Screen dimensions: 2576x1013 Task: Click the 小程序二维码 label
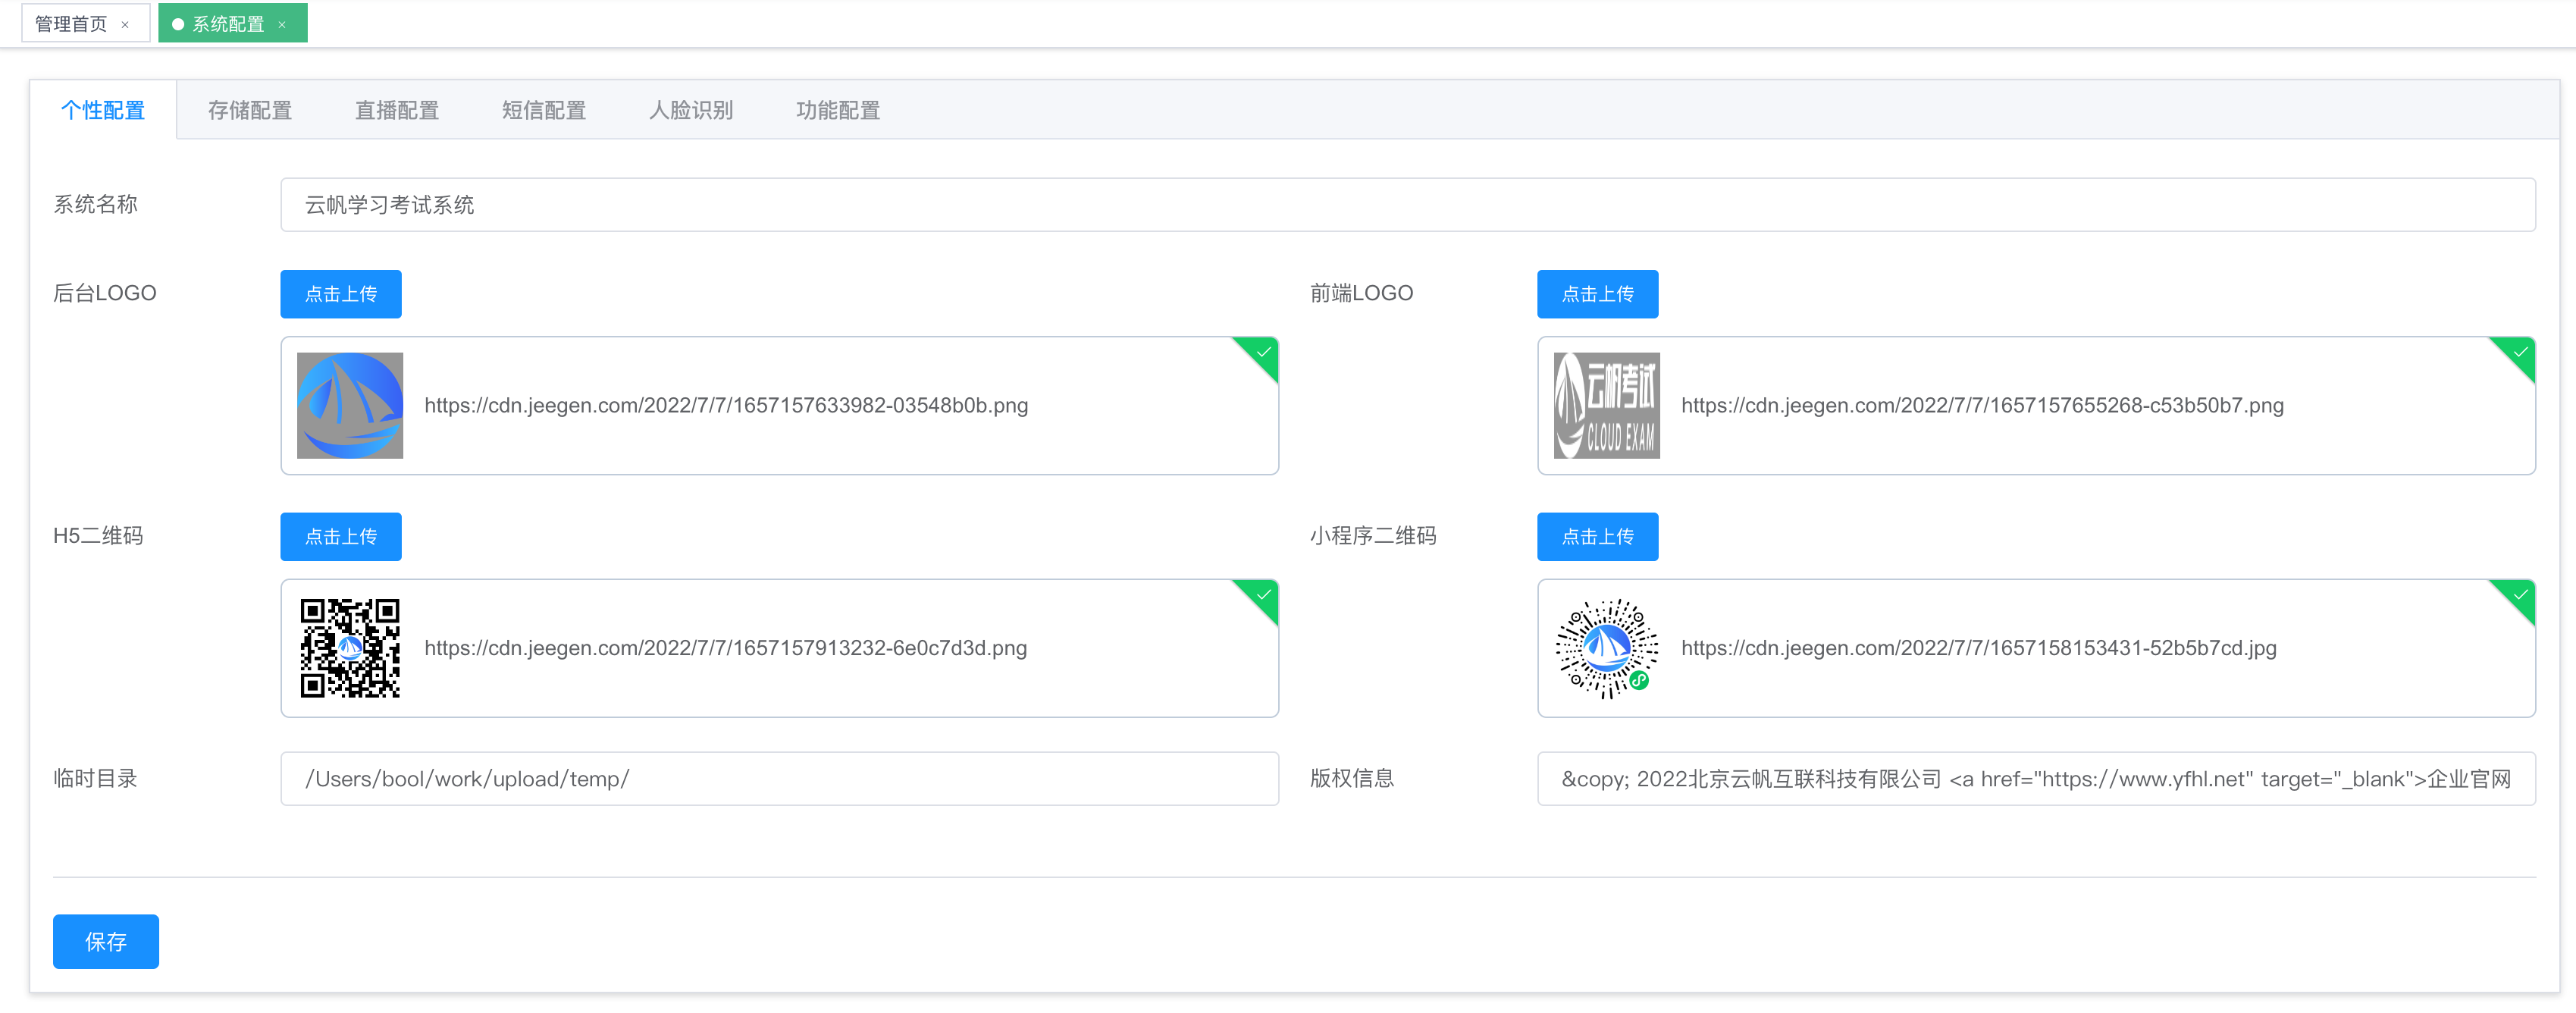(x=1373, y=536)
